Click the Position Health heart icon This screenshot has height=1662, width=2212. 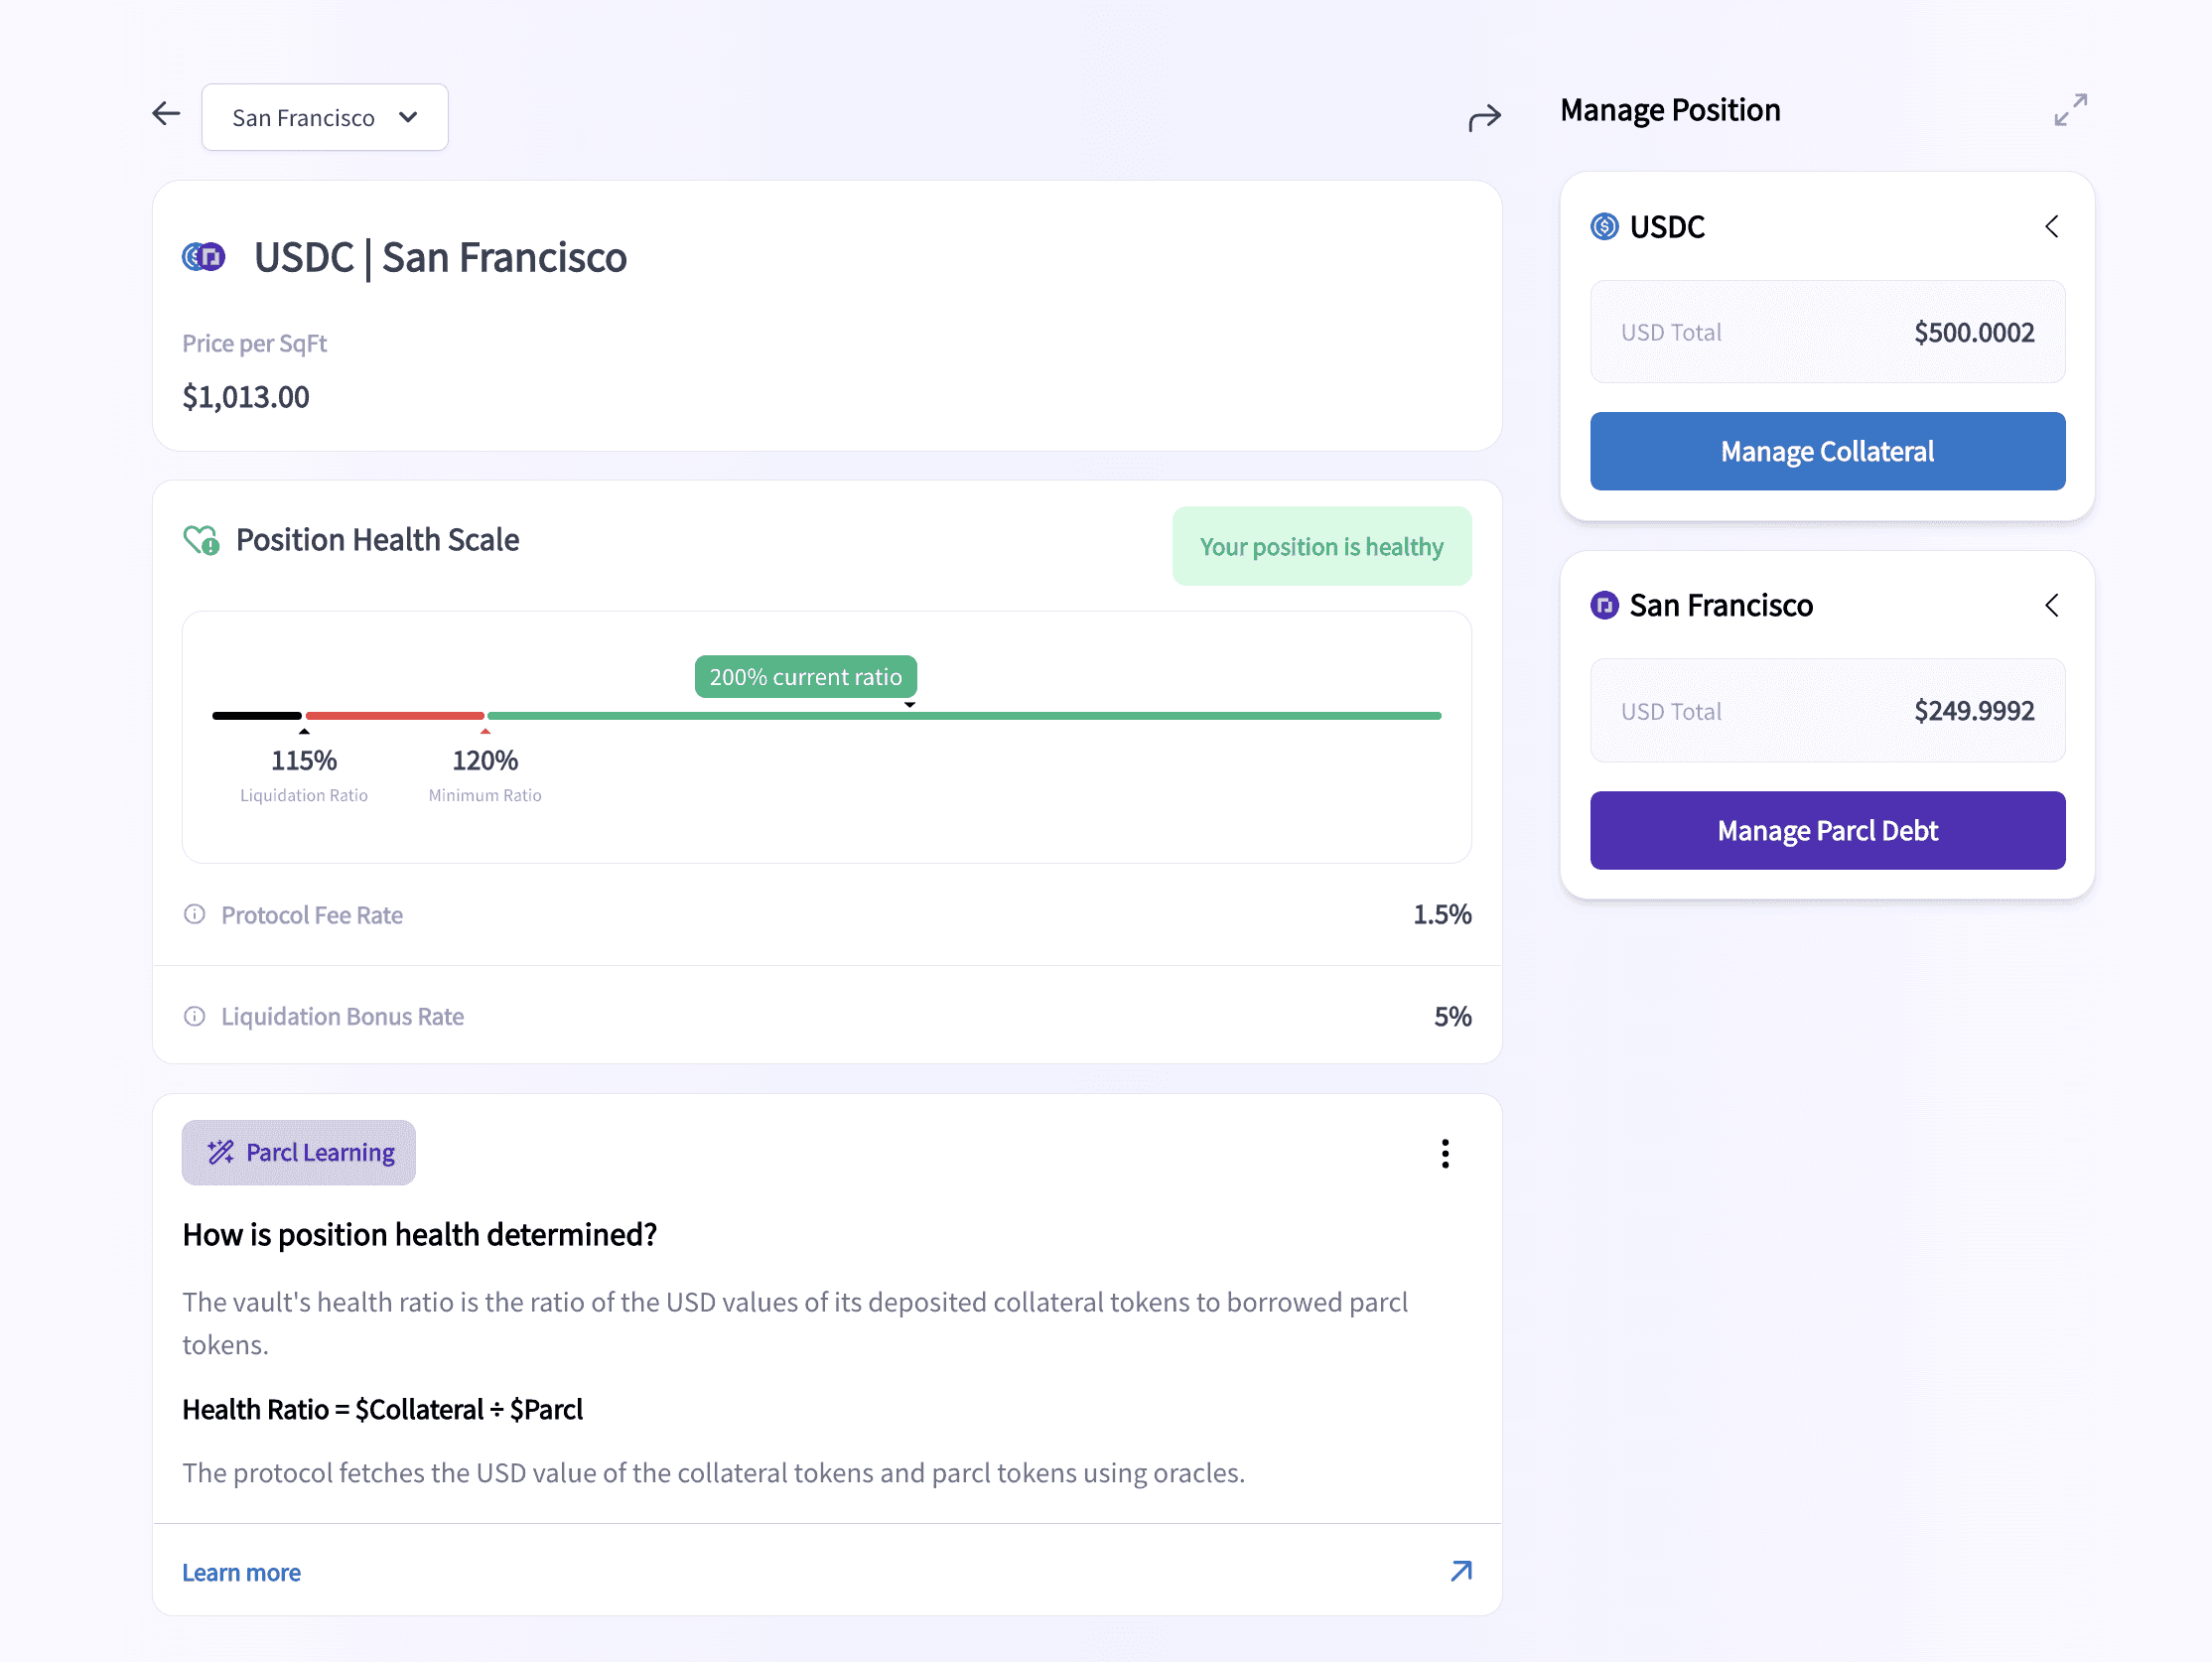(x=202, y=540)
